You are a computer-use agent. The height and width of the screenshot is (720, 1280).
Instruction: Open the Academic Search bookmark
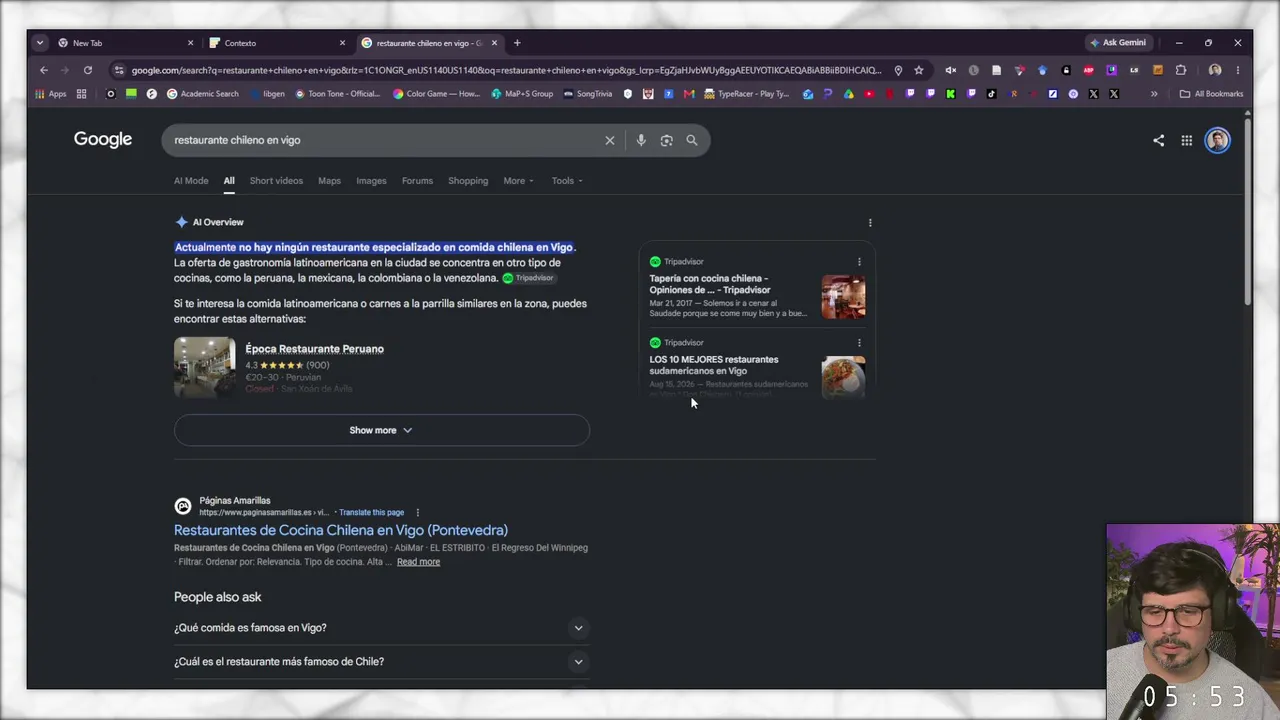point(203,94)
